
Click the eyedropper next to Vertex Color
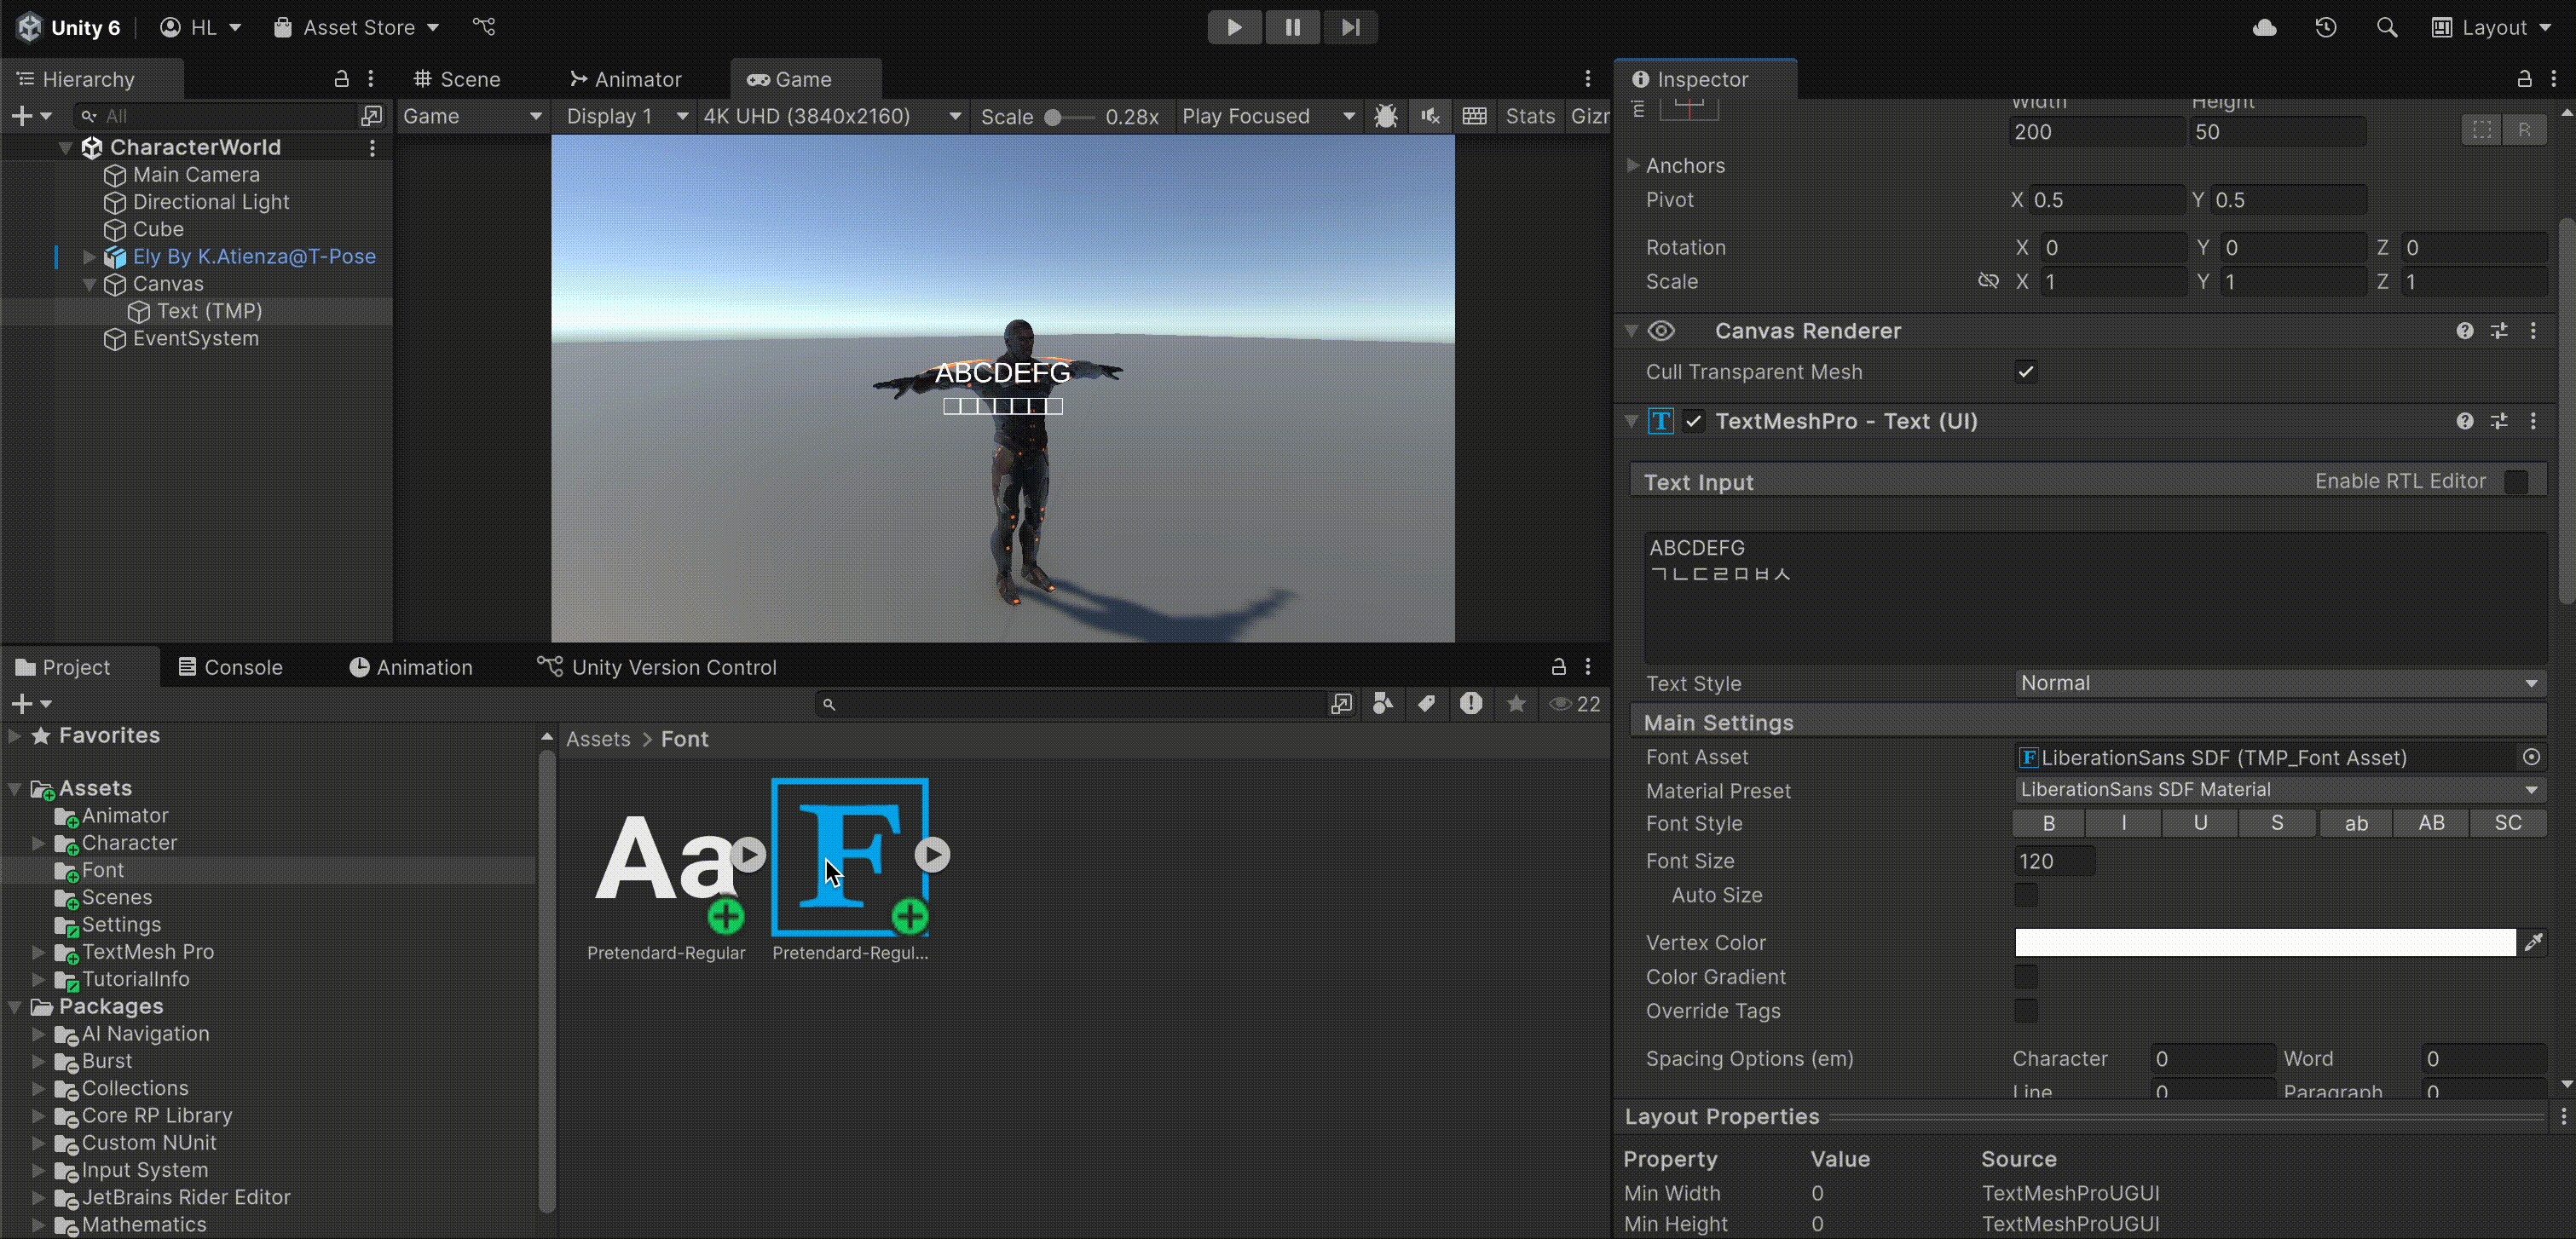pos(2533,942)
